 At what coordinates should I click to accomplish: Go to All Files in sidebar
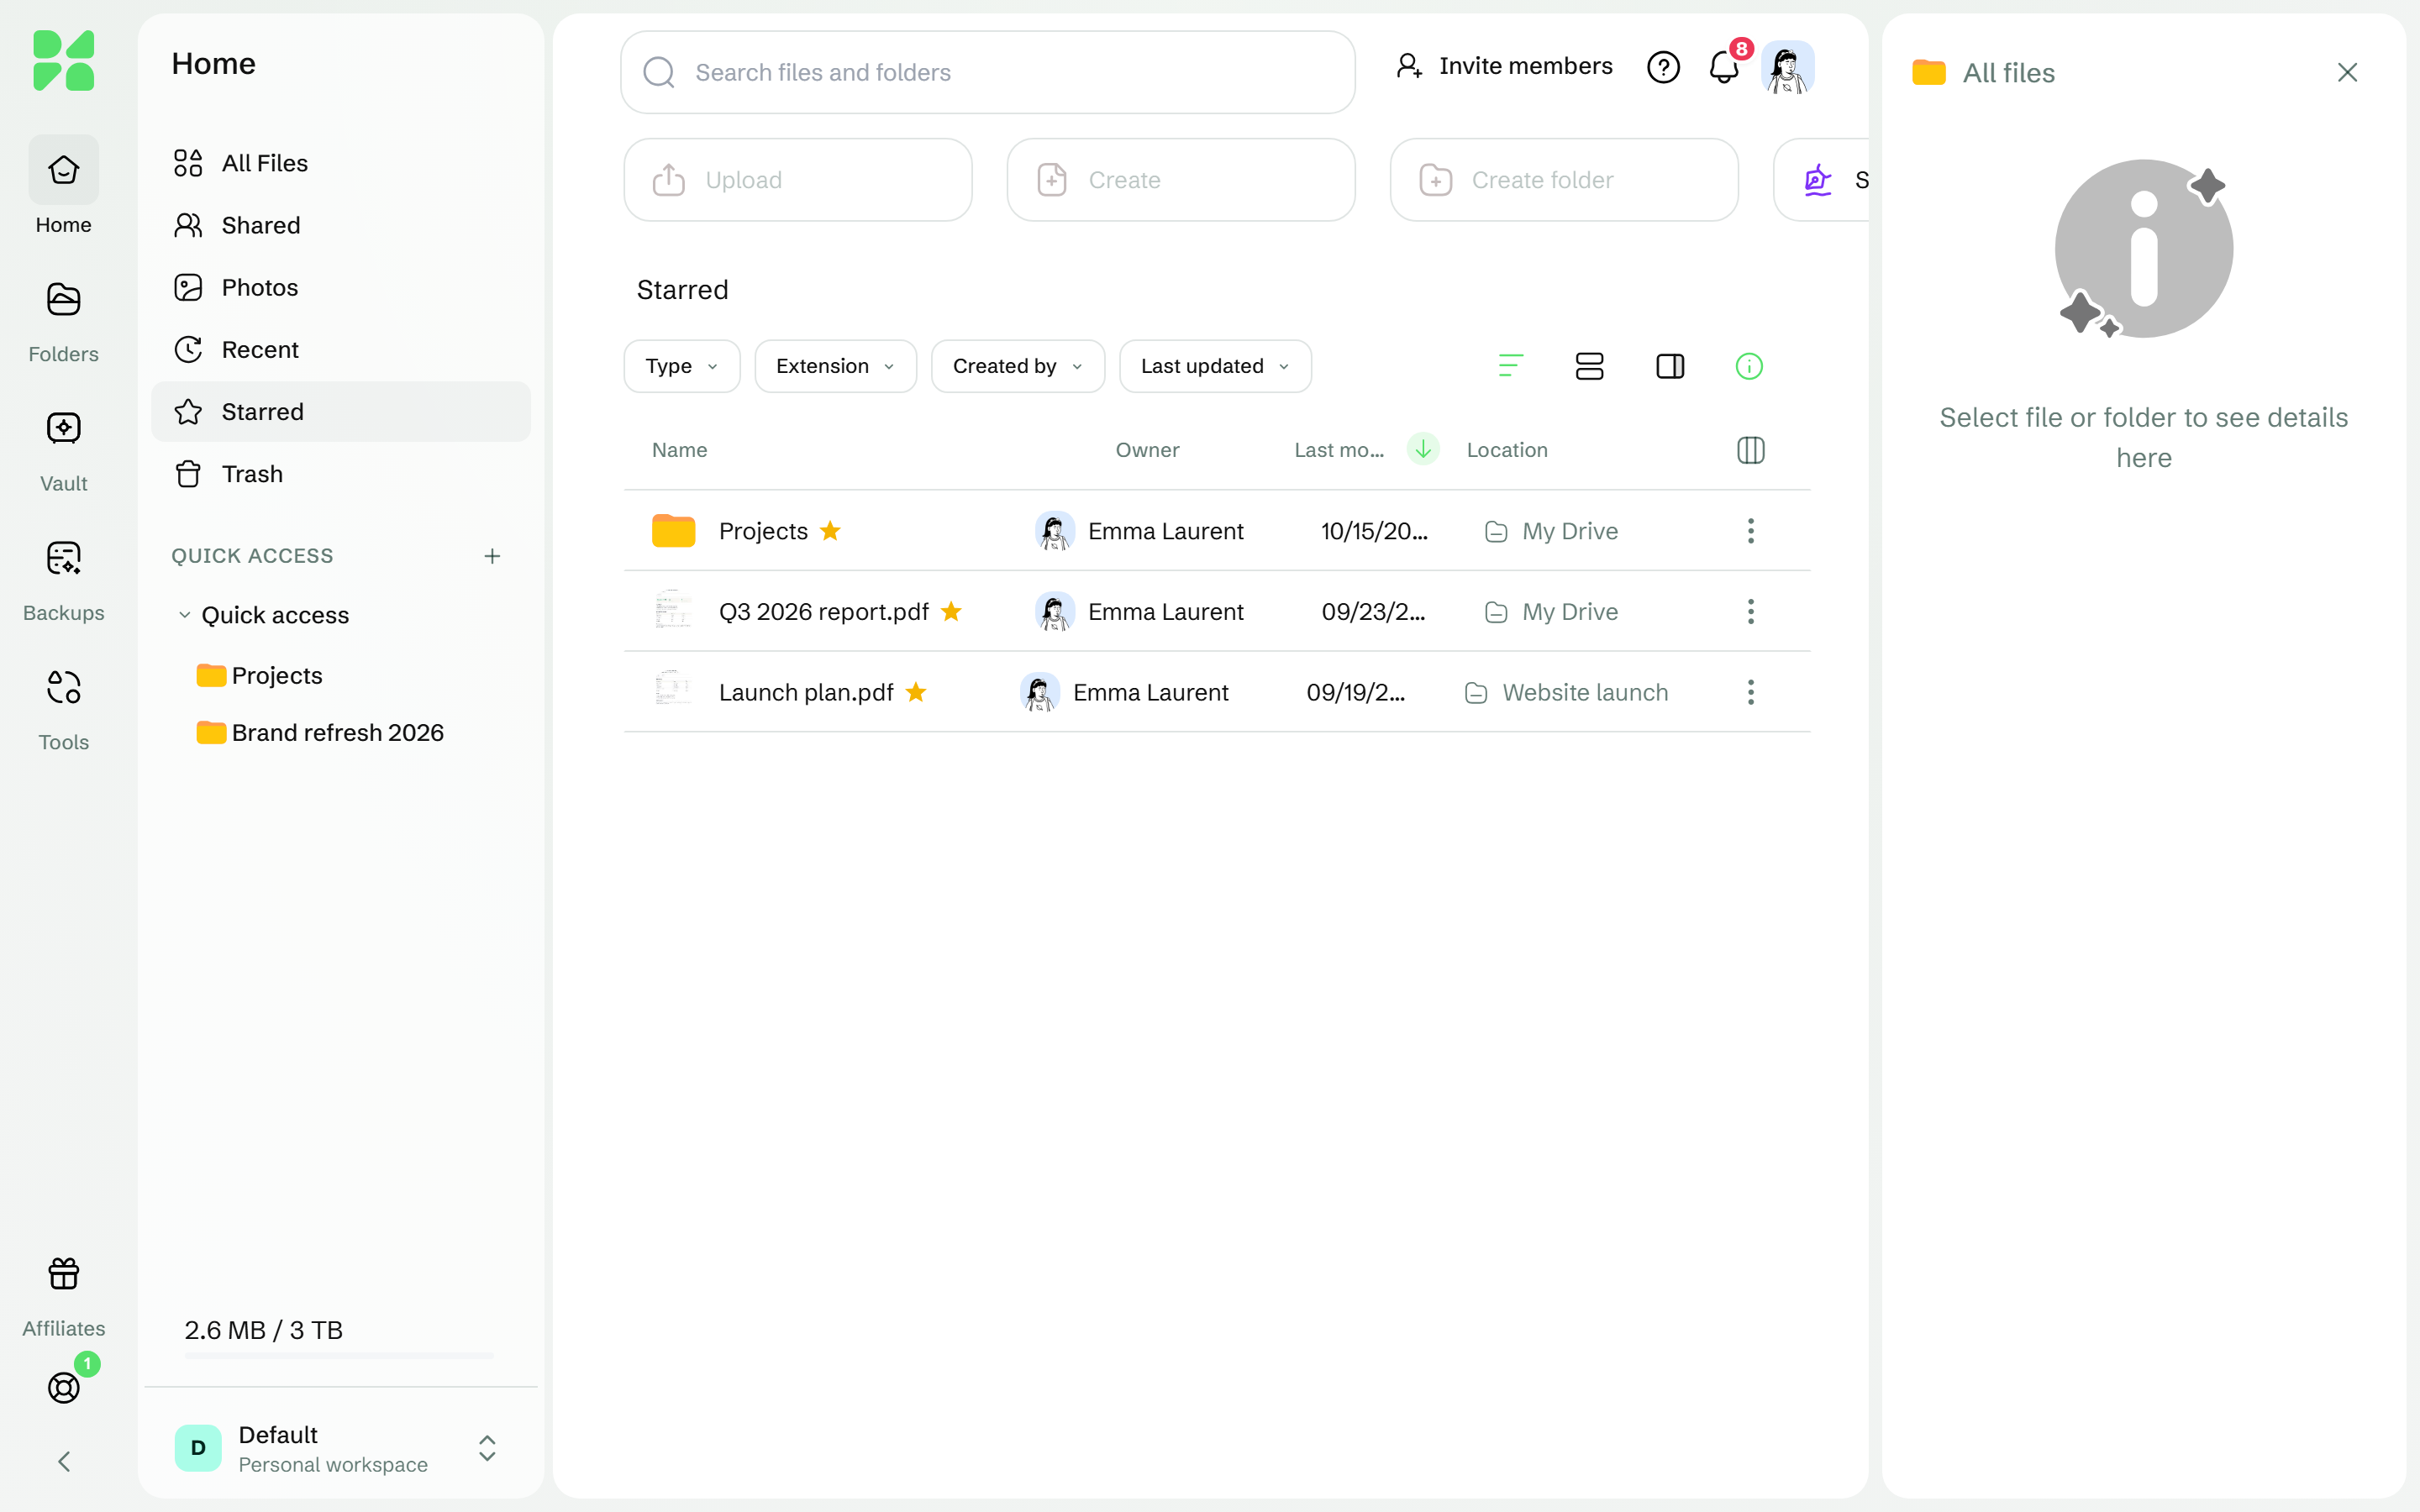(x=341, y=163)
